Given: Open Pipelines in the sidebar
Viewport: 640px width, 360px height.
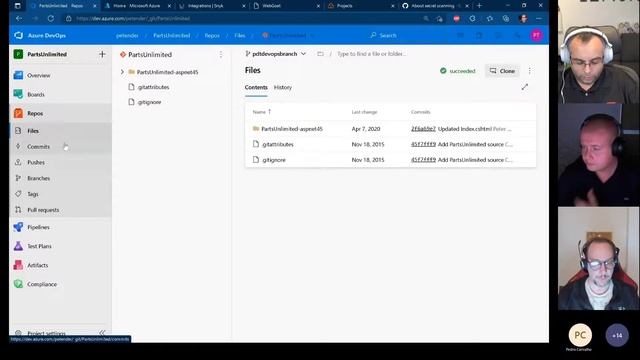Looking at the screenshot, I should (38, 227).
